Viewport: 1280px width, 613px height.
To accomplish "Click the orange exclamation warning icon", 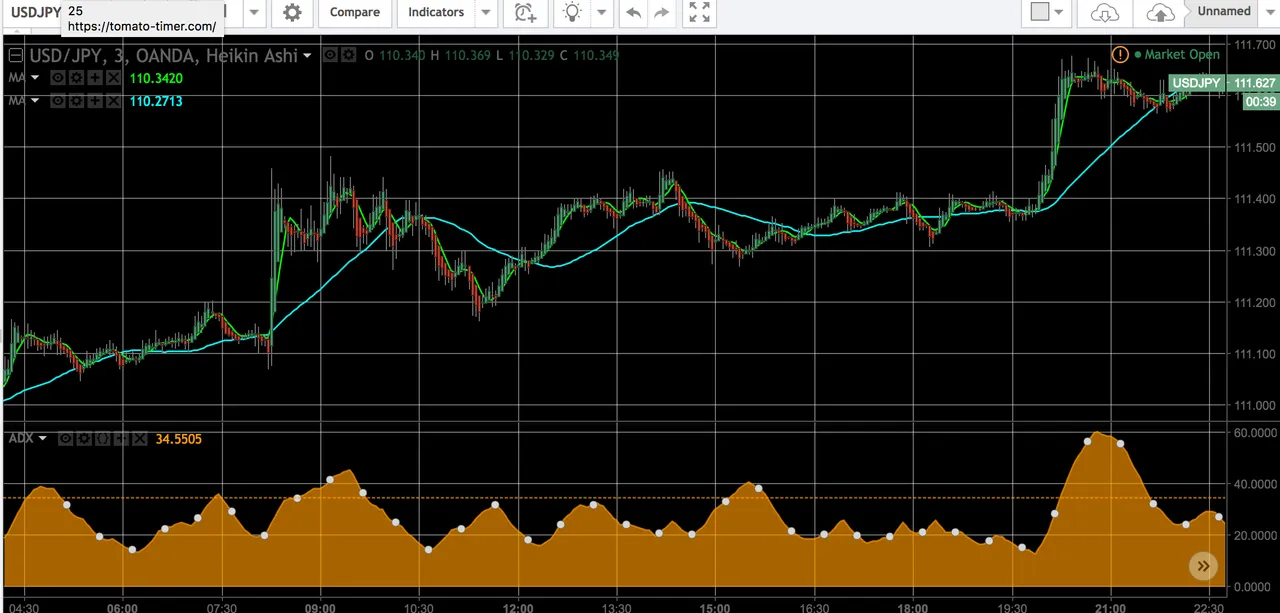I will pos(1120,55).
